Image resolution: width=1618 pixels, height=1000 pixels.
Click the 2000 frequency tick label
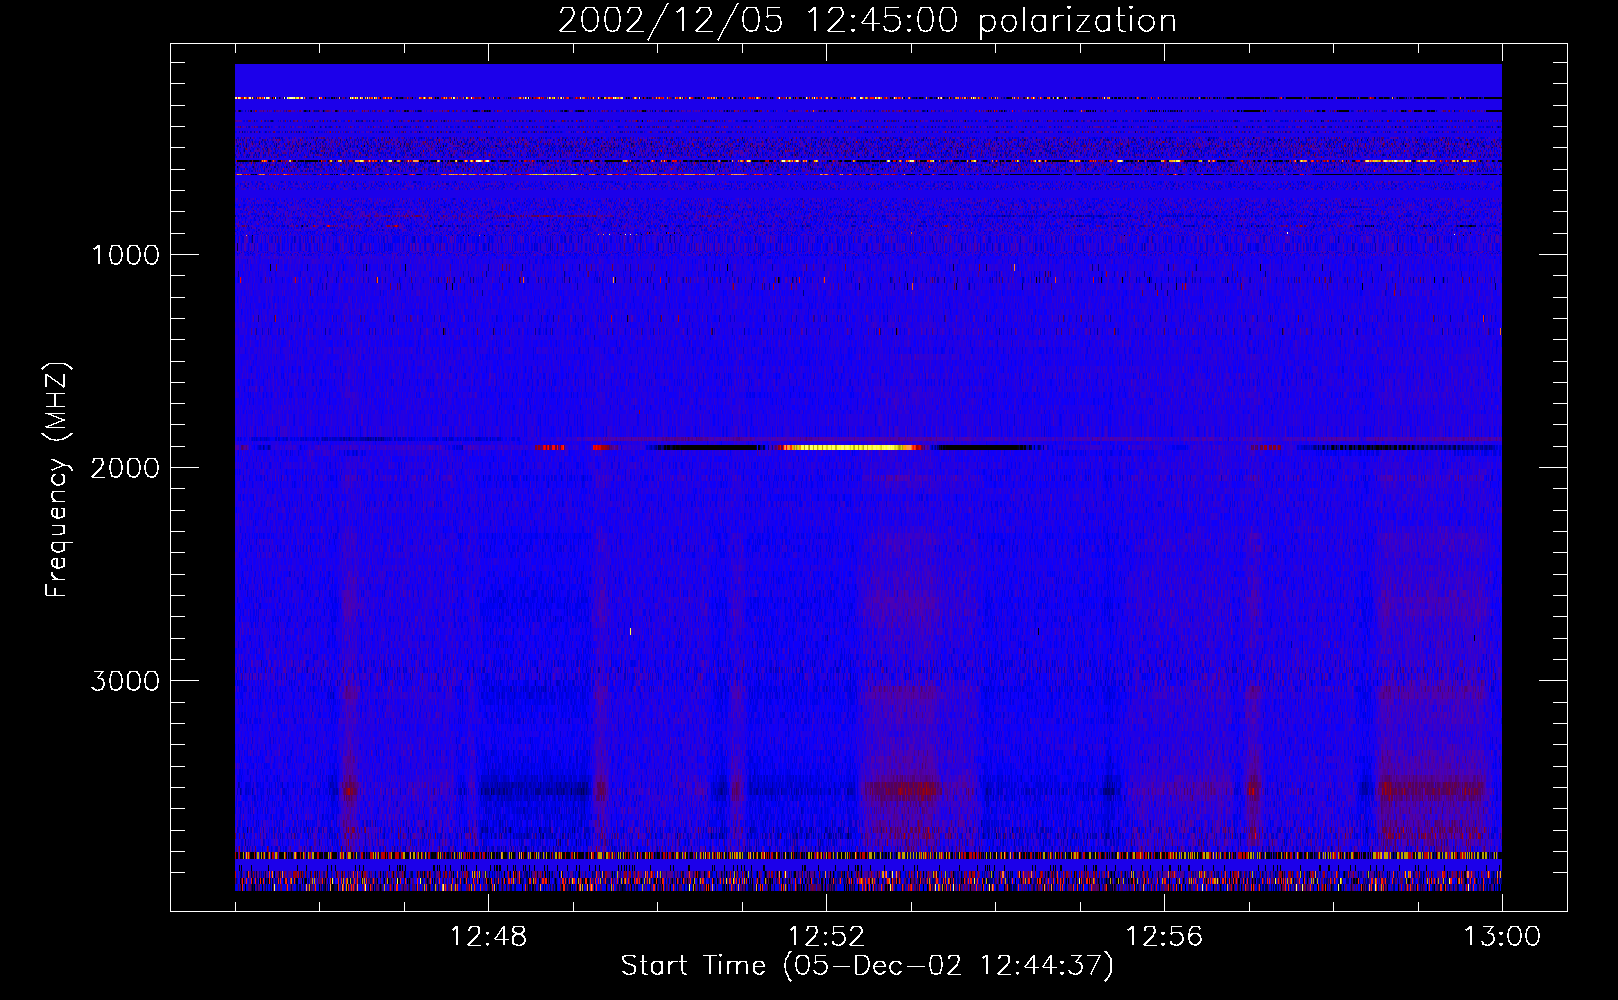tap(125, 468)
